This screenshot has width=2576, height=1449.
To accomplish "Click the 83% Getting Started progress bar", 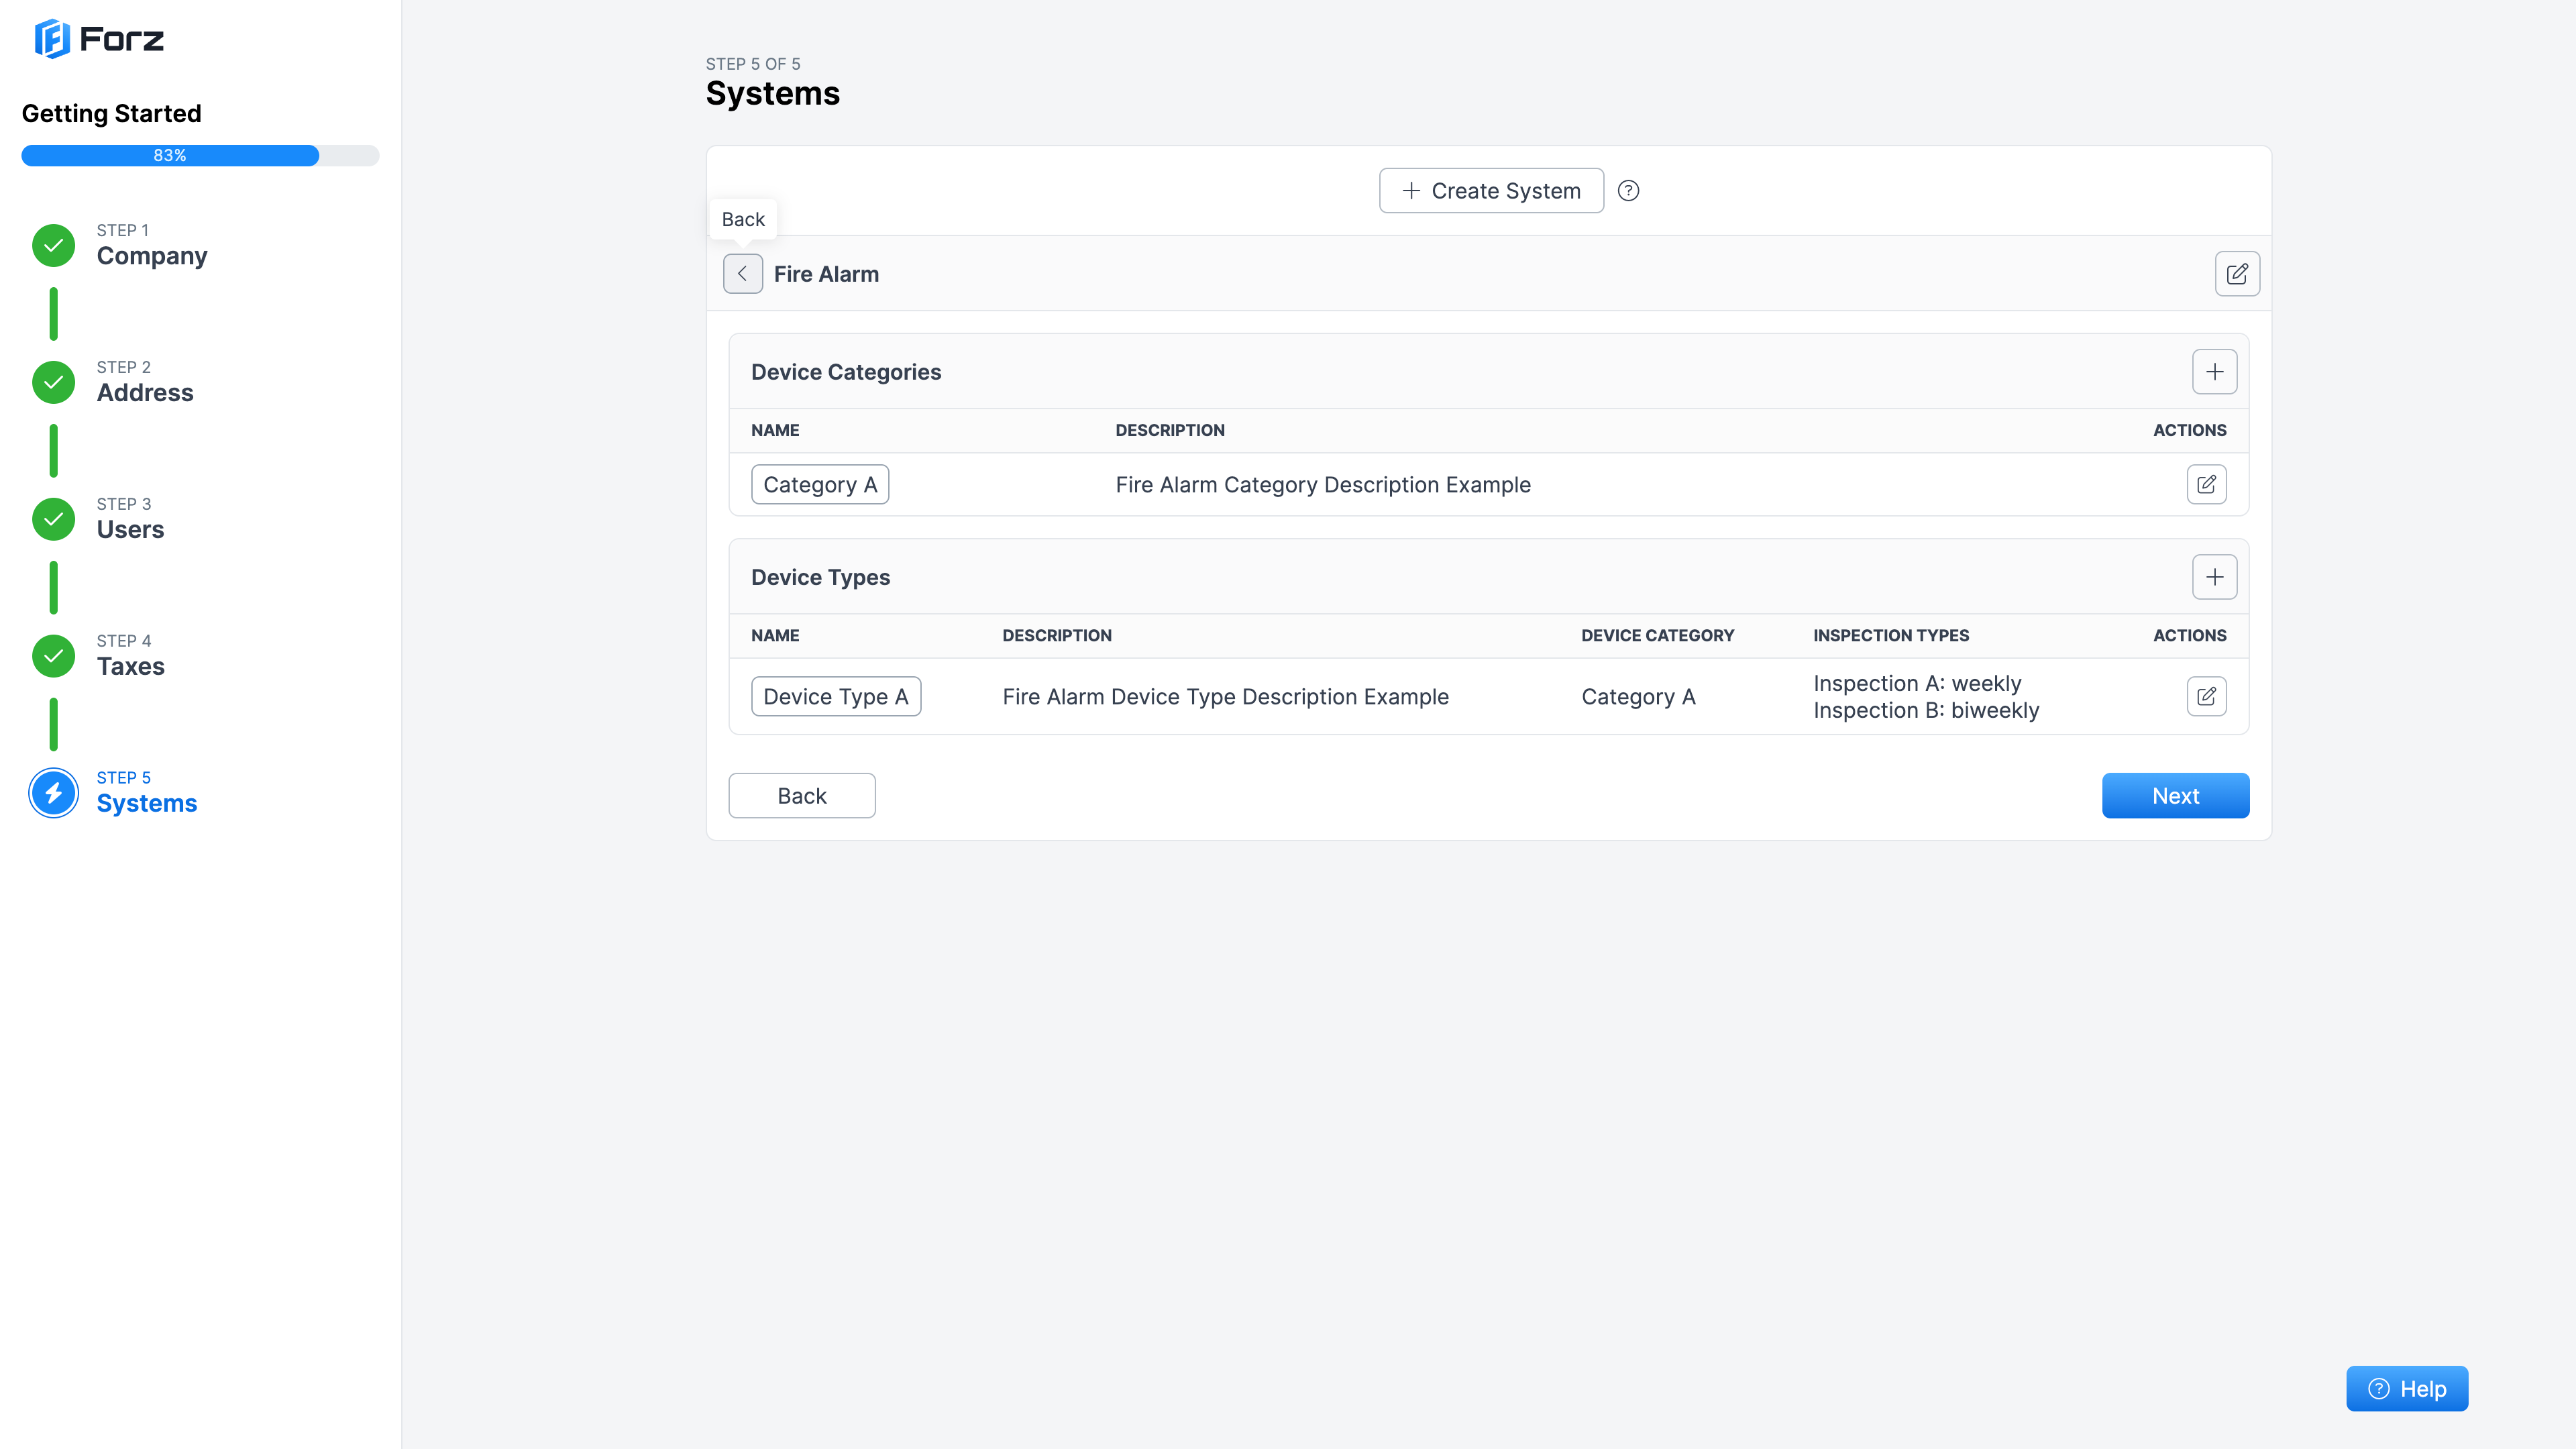I will tap(200, 155).
